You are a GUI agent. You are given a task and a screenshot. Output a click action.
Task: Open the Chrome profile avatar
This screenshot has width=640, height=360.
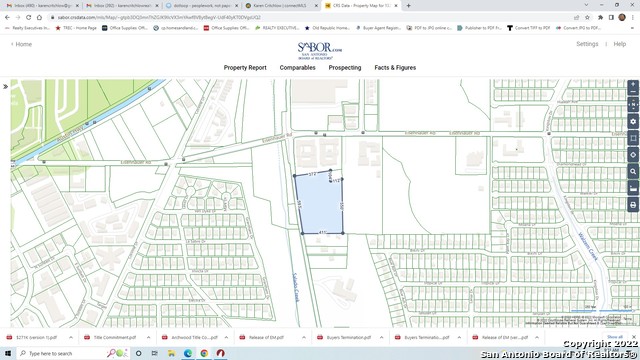point(622,18)
